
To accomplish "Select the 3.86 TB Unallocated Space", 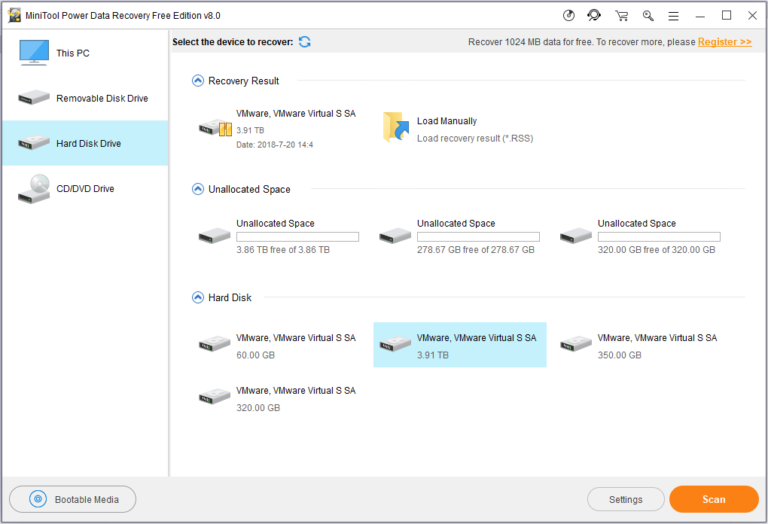I will tap(279, 237).
